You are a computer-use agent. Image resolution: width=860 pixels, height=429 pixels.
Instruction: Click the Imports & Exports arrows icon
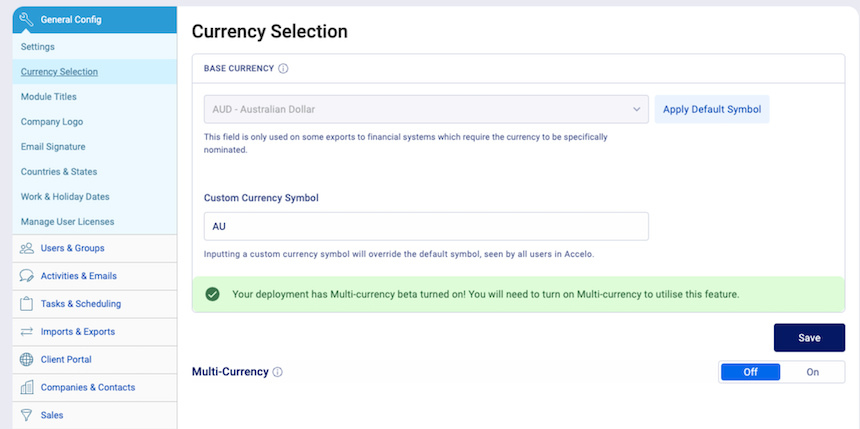click(26, 331)
